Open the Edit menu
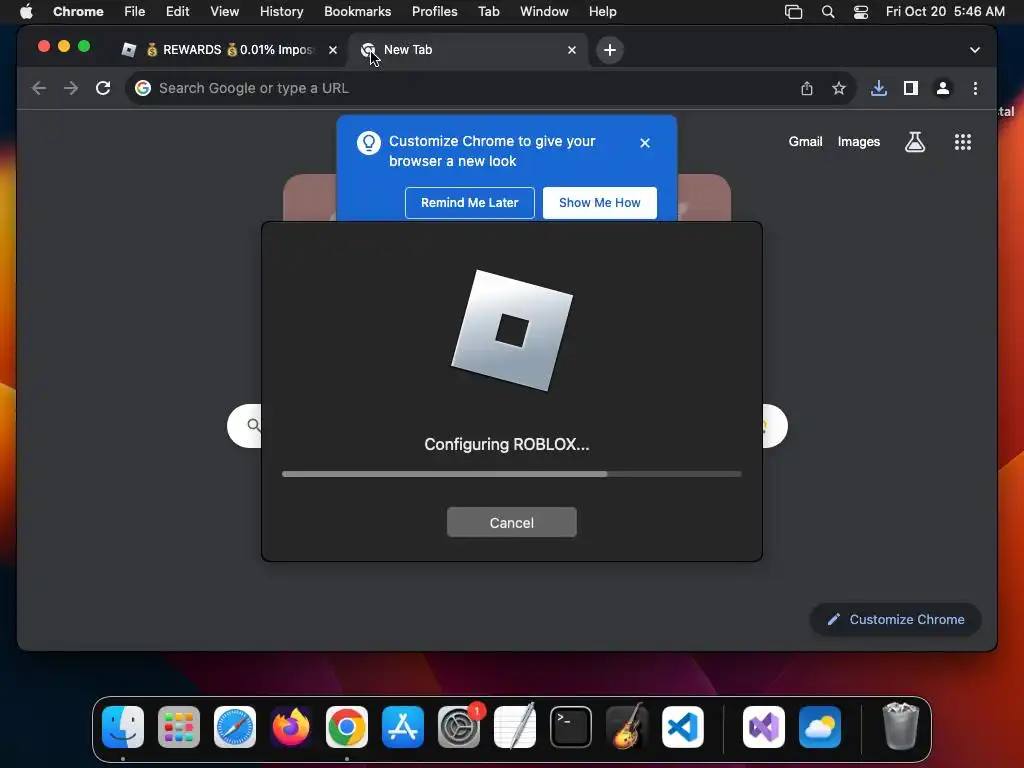 pos(177,11)
